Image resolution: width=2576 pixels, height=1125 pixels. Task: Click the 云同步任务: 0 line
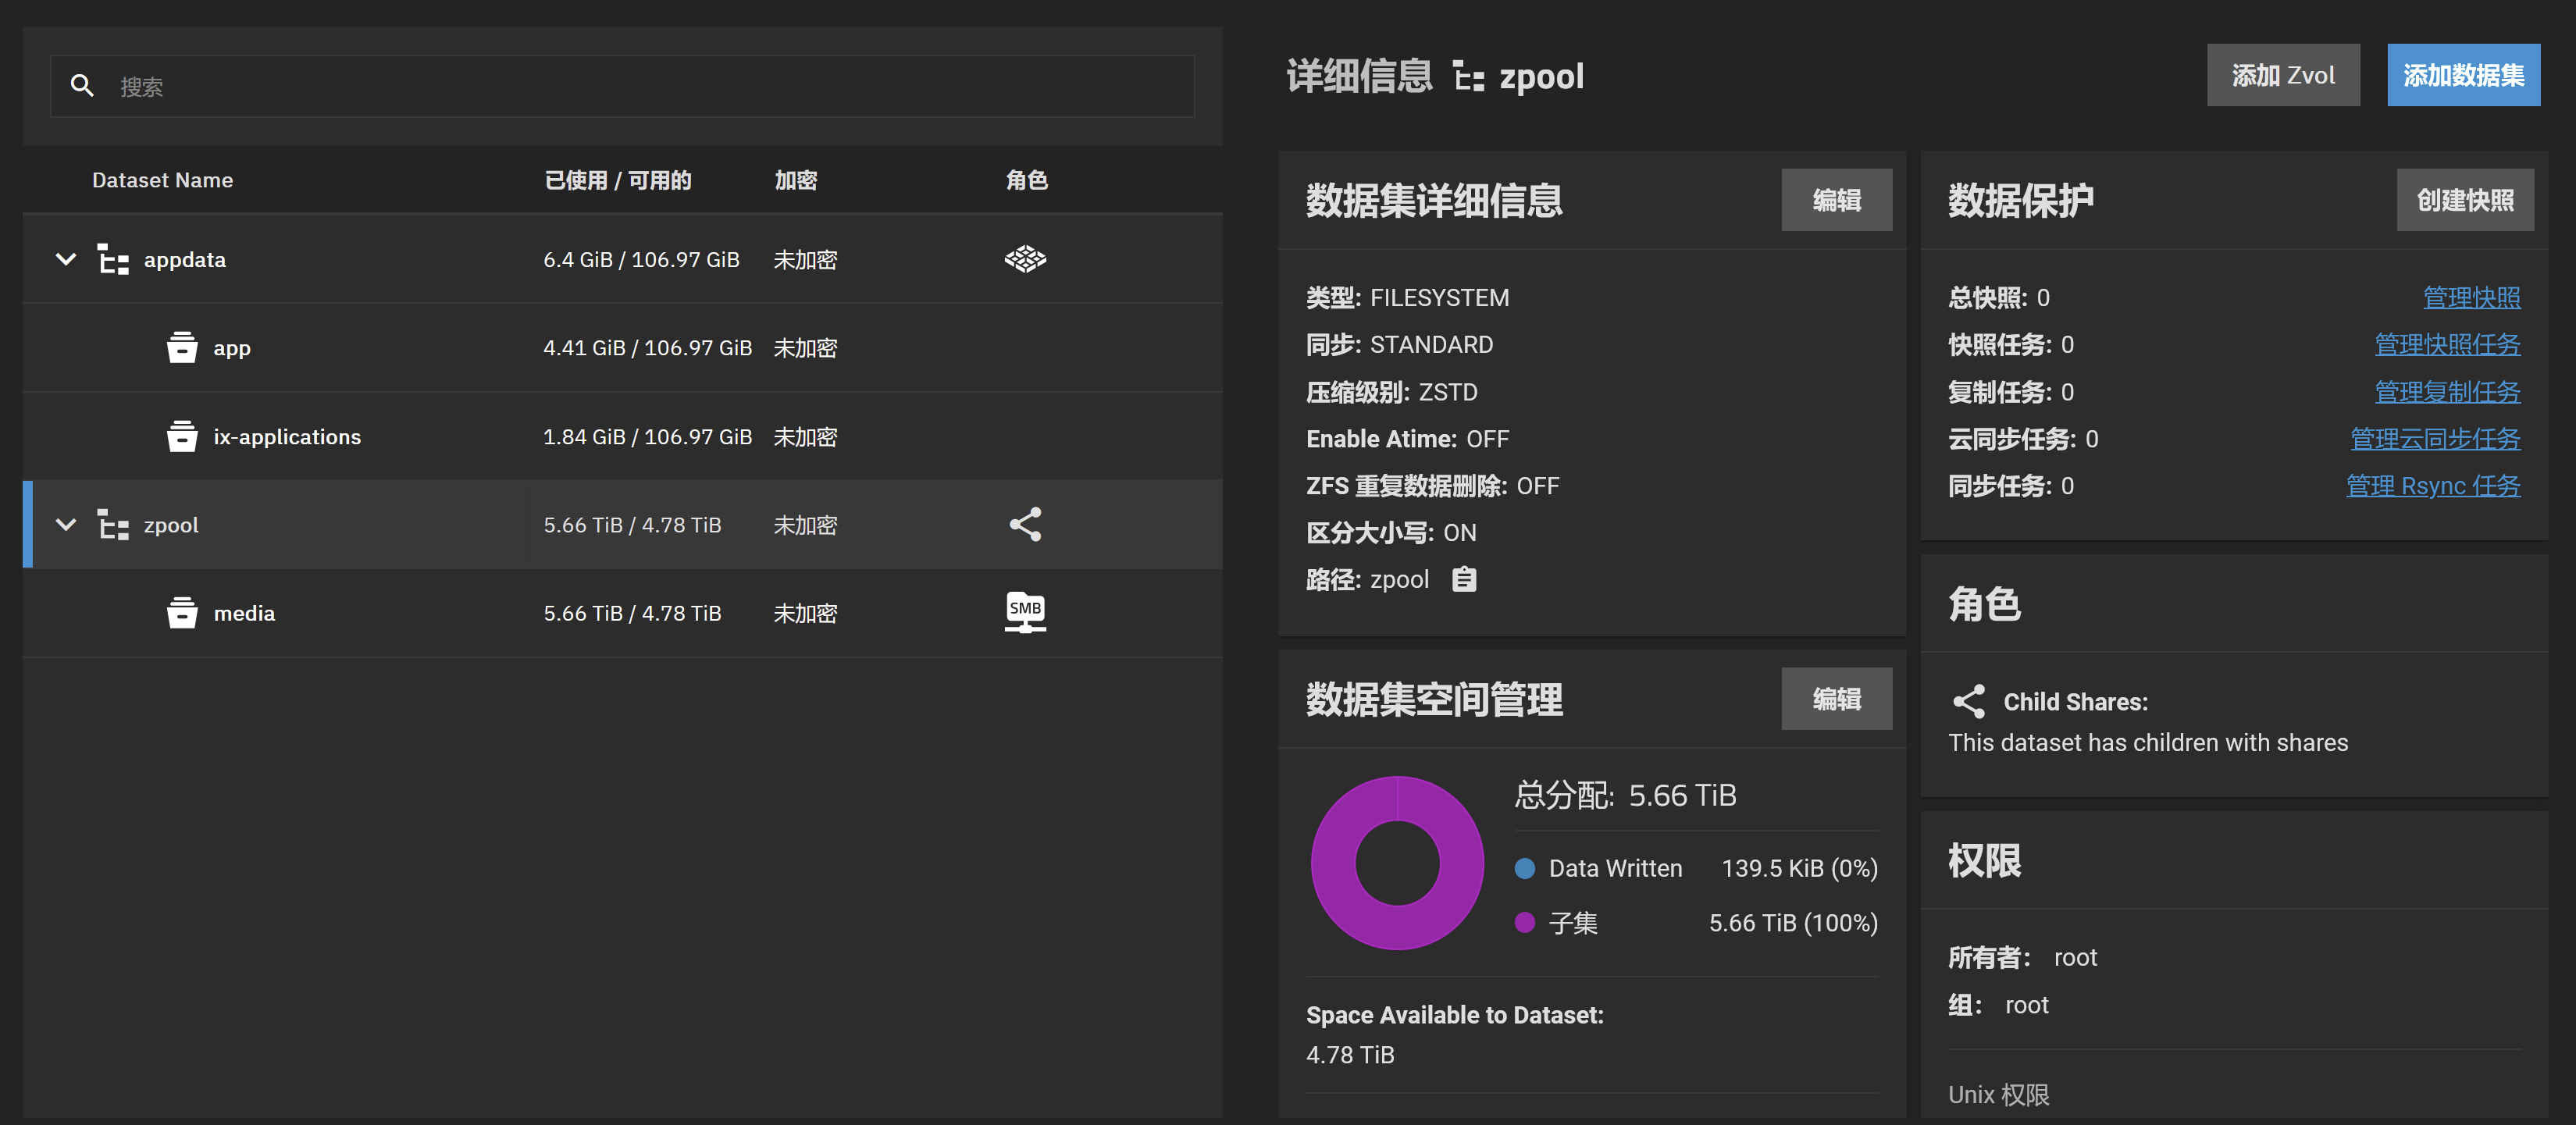tap(2022, 439)
